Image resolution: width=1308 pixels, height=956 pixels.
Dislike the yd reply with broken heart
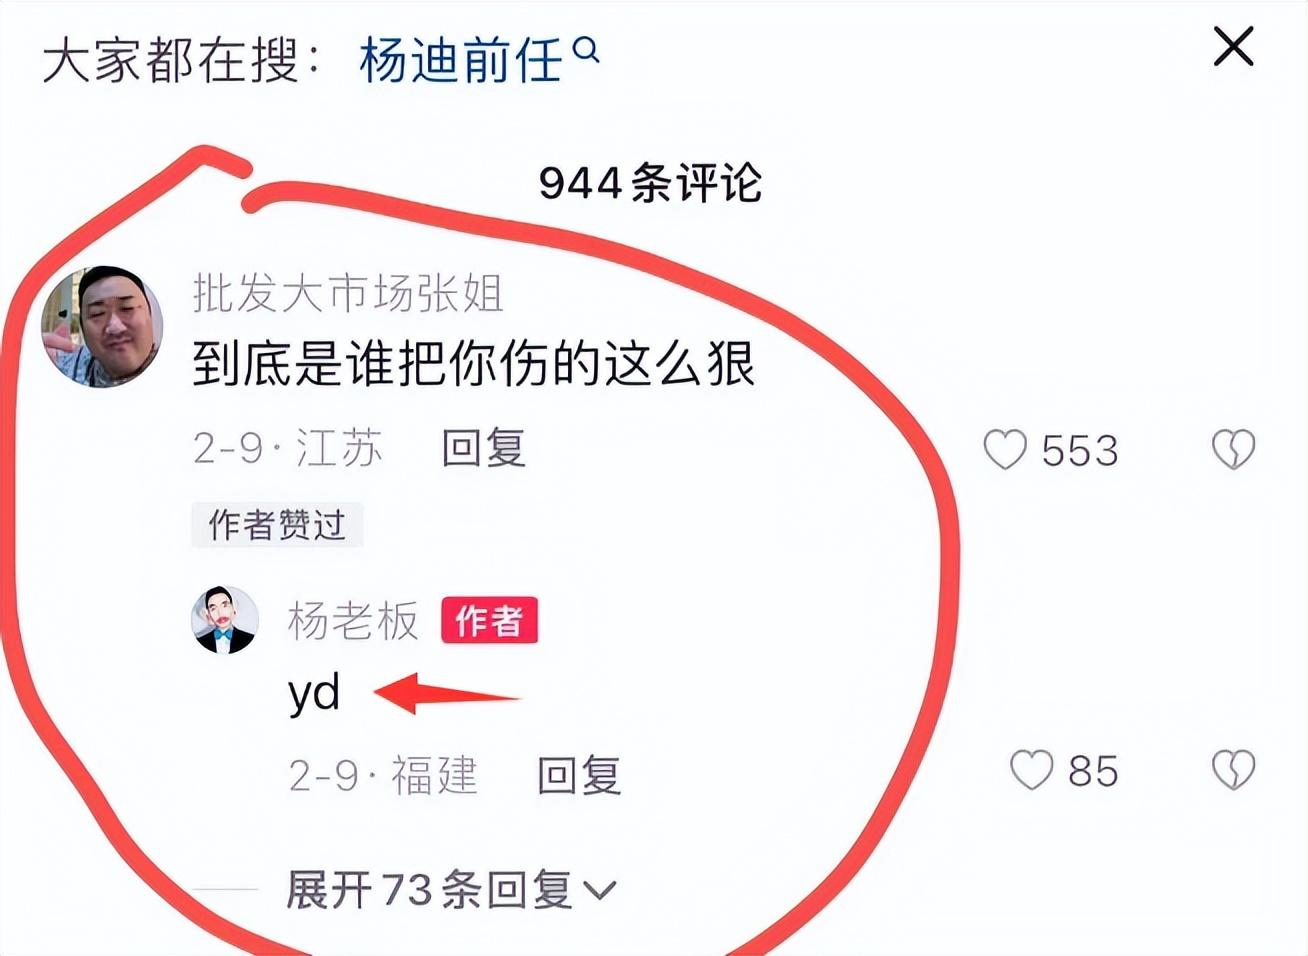tap(1233, 771)
